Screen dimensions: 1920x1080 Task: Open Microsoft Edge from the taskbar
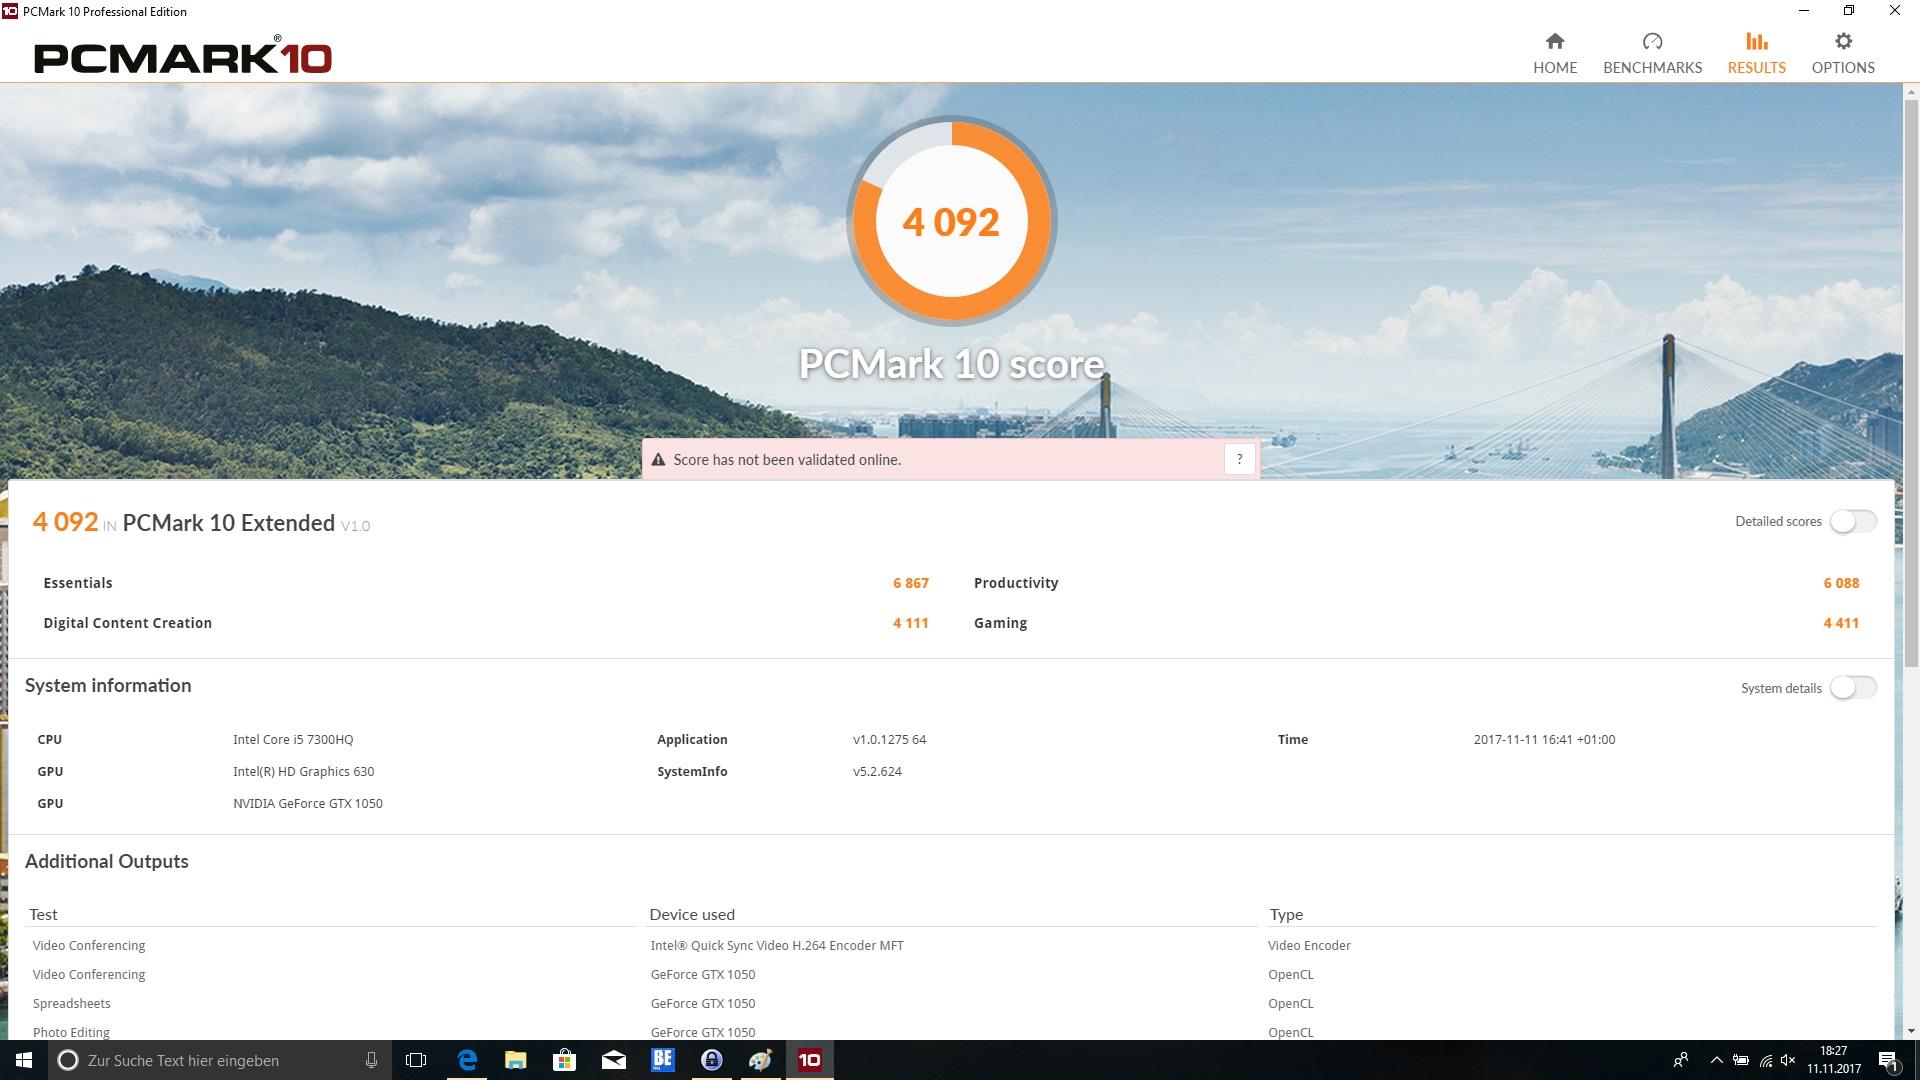coord(467,1060)
